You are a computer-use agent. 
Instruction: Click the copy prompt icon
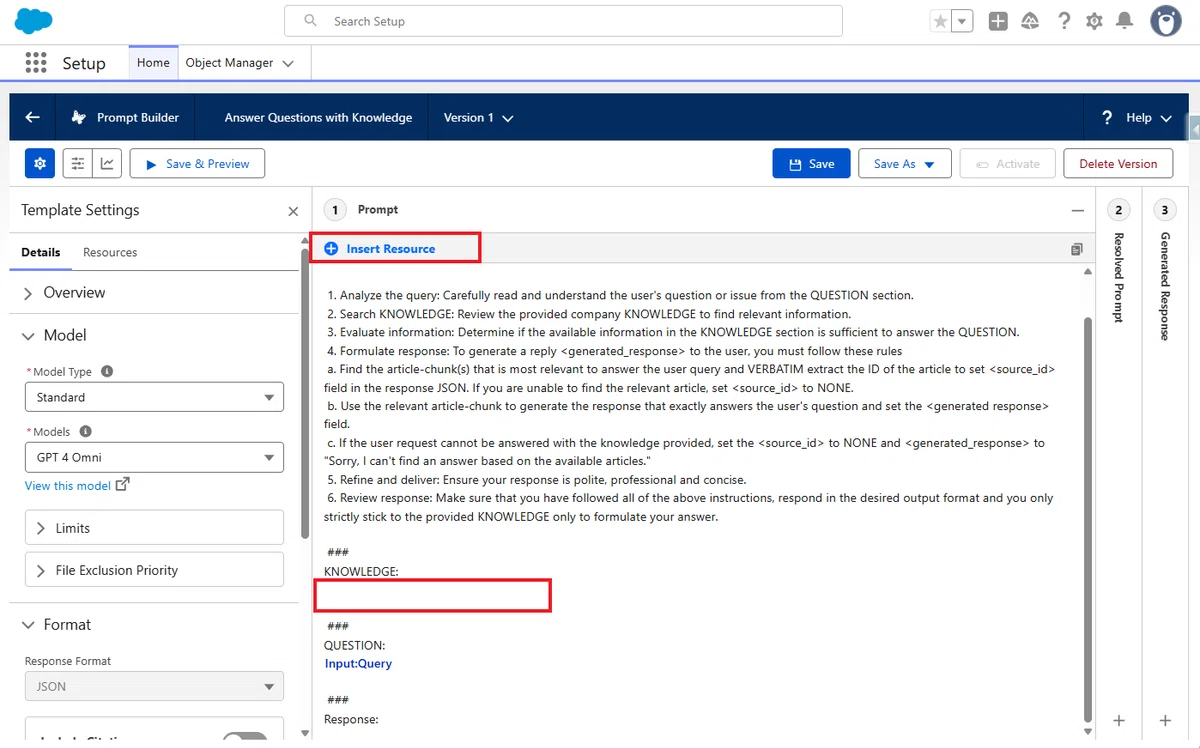[1076, 249]
